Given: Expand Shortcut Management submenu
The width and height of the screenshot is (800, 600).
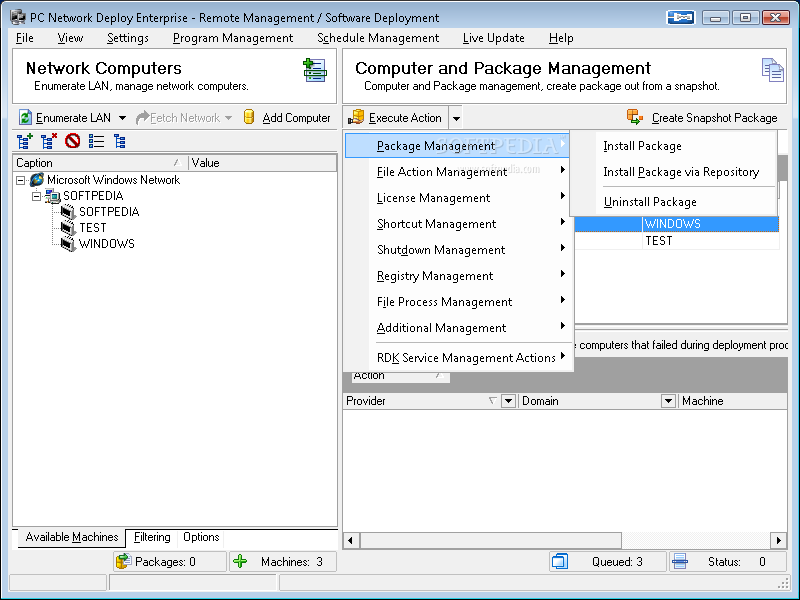Looking at the screenshot, I should click(x=457, y=224).
